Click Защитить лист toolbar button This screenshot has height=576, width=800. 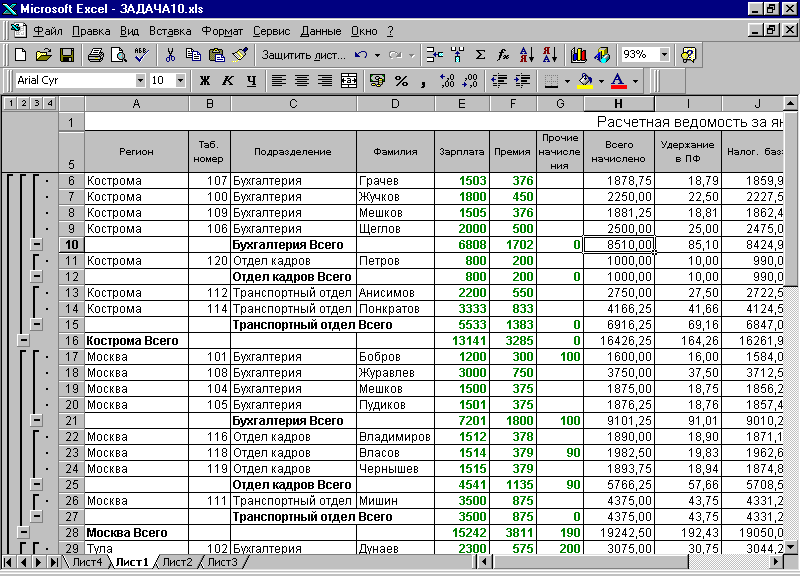tap(304, 55)
